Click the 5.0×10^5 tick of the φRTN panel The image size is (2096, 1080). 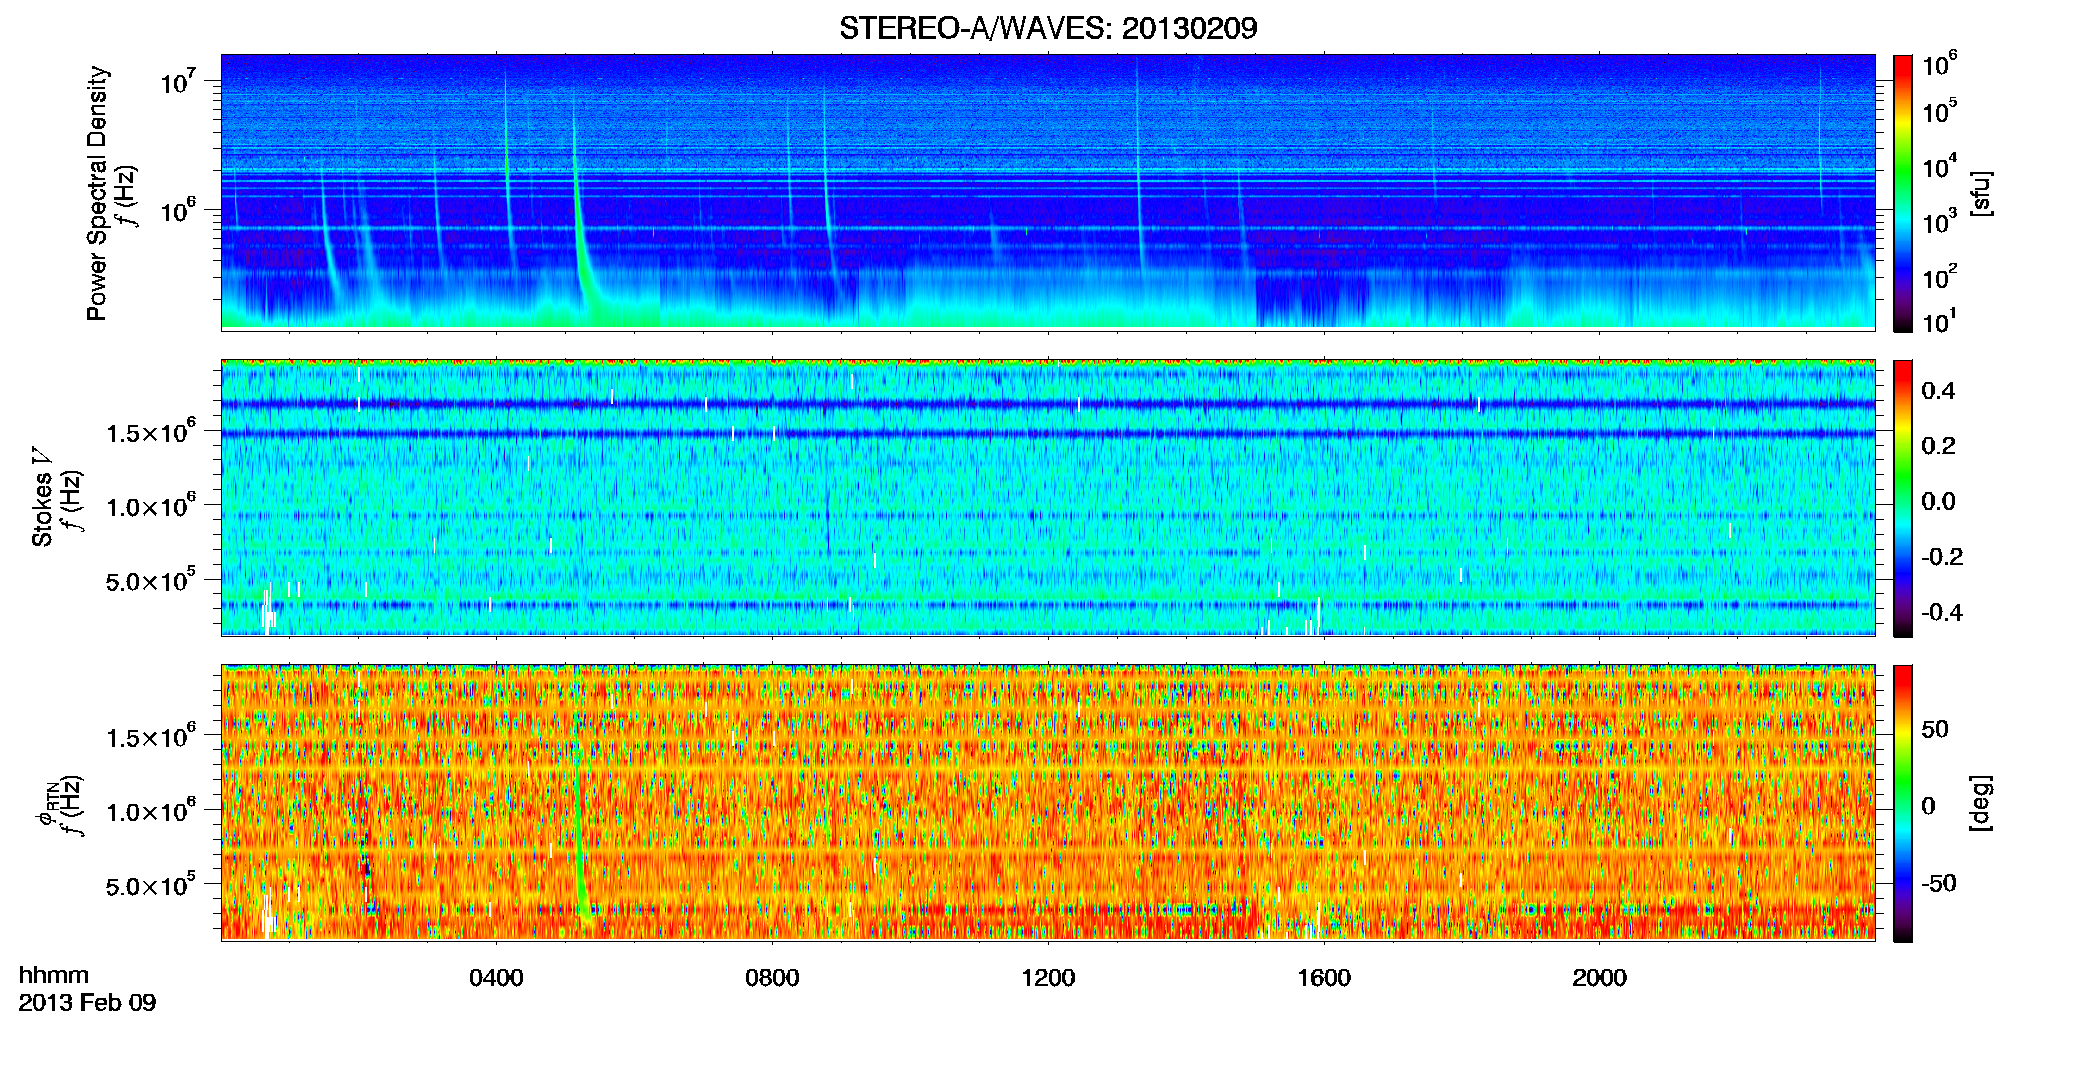point(150,885)
